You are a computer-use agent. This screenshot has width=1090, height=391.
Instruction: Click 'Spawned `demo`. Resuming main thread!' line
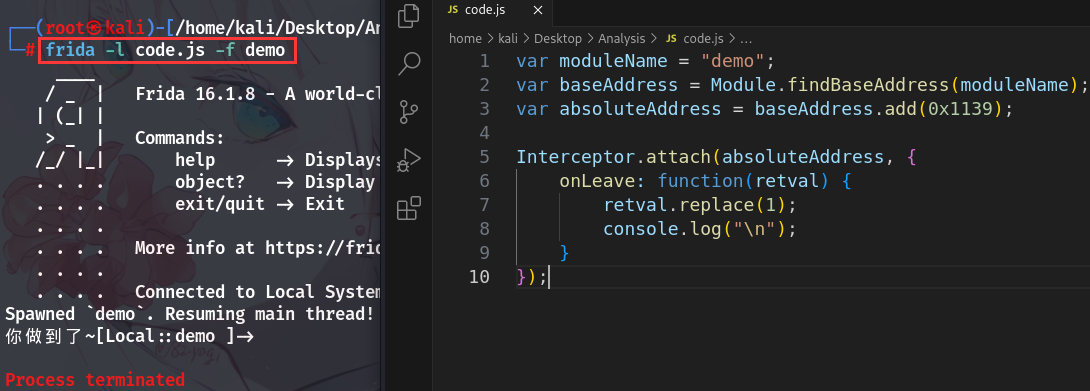coord(190,314)
